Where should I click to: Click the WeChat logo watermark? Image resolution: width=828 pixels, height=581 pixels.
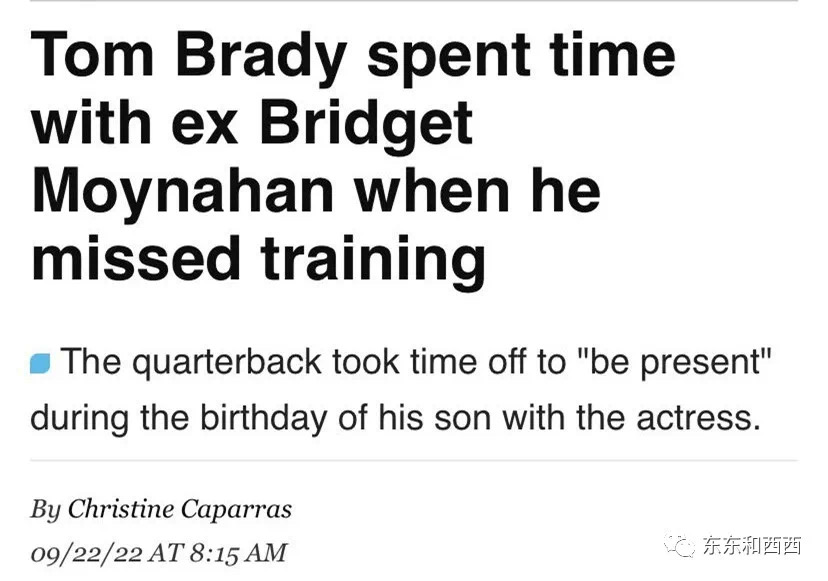point(680,545)
